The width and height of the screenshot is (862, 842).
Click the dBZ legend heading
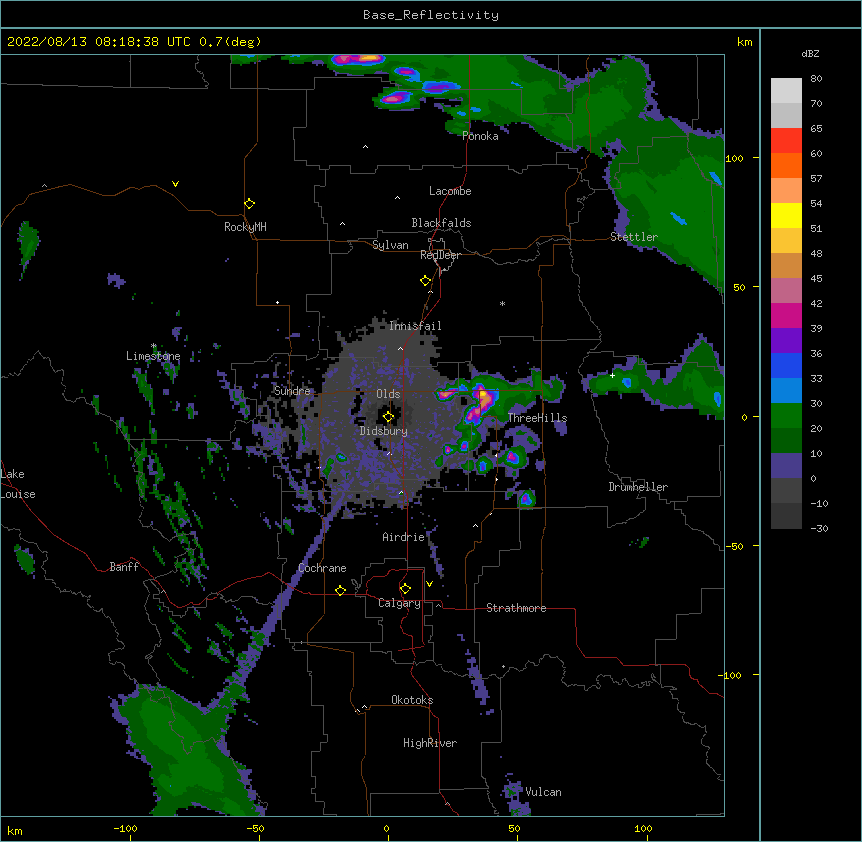coord(810,54)
